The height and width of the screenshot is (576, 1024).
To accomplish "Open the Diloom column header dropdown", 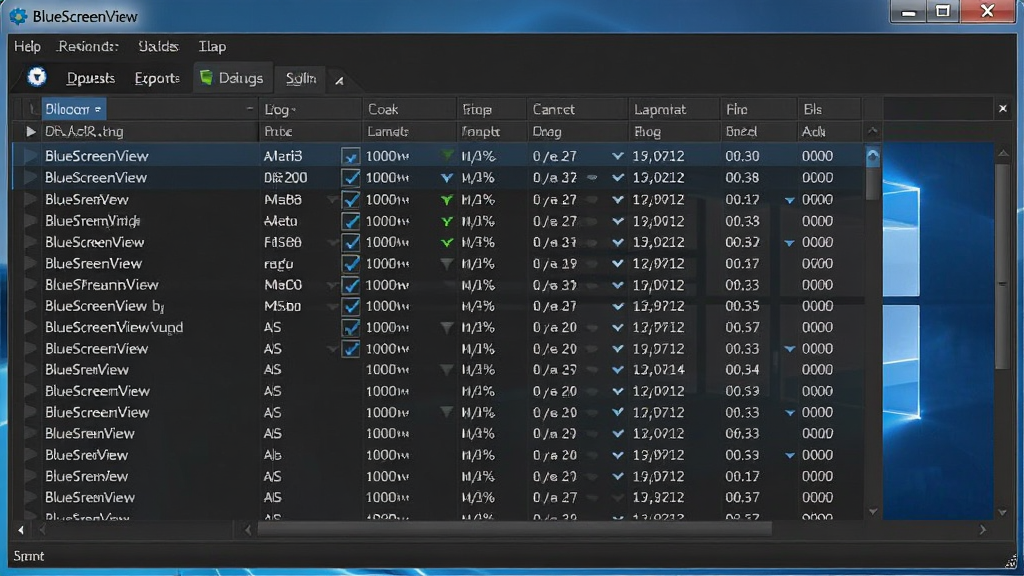I will 98,109.
